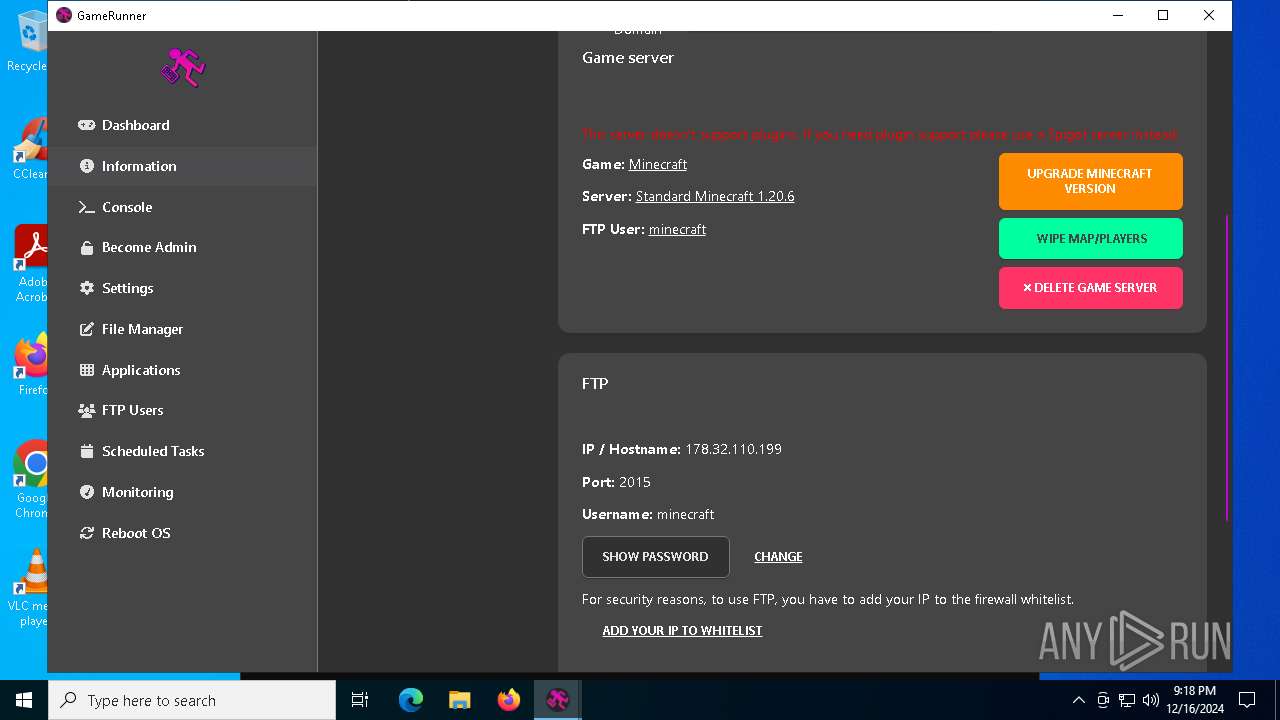
Task: Click the Information circle icon
Action: pos(86,166)
